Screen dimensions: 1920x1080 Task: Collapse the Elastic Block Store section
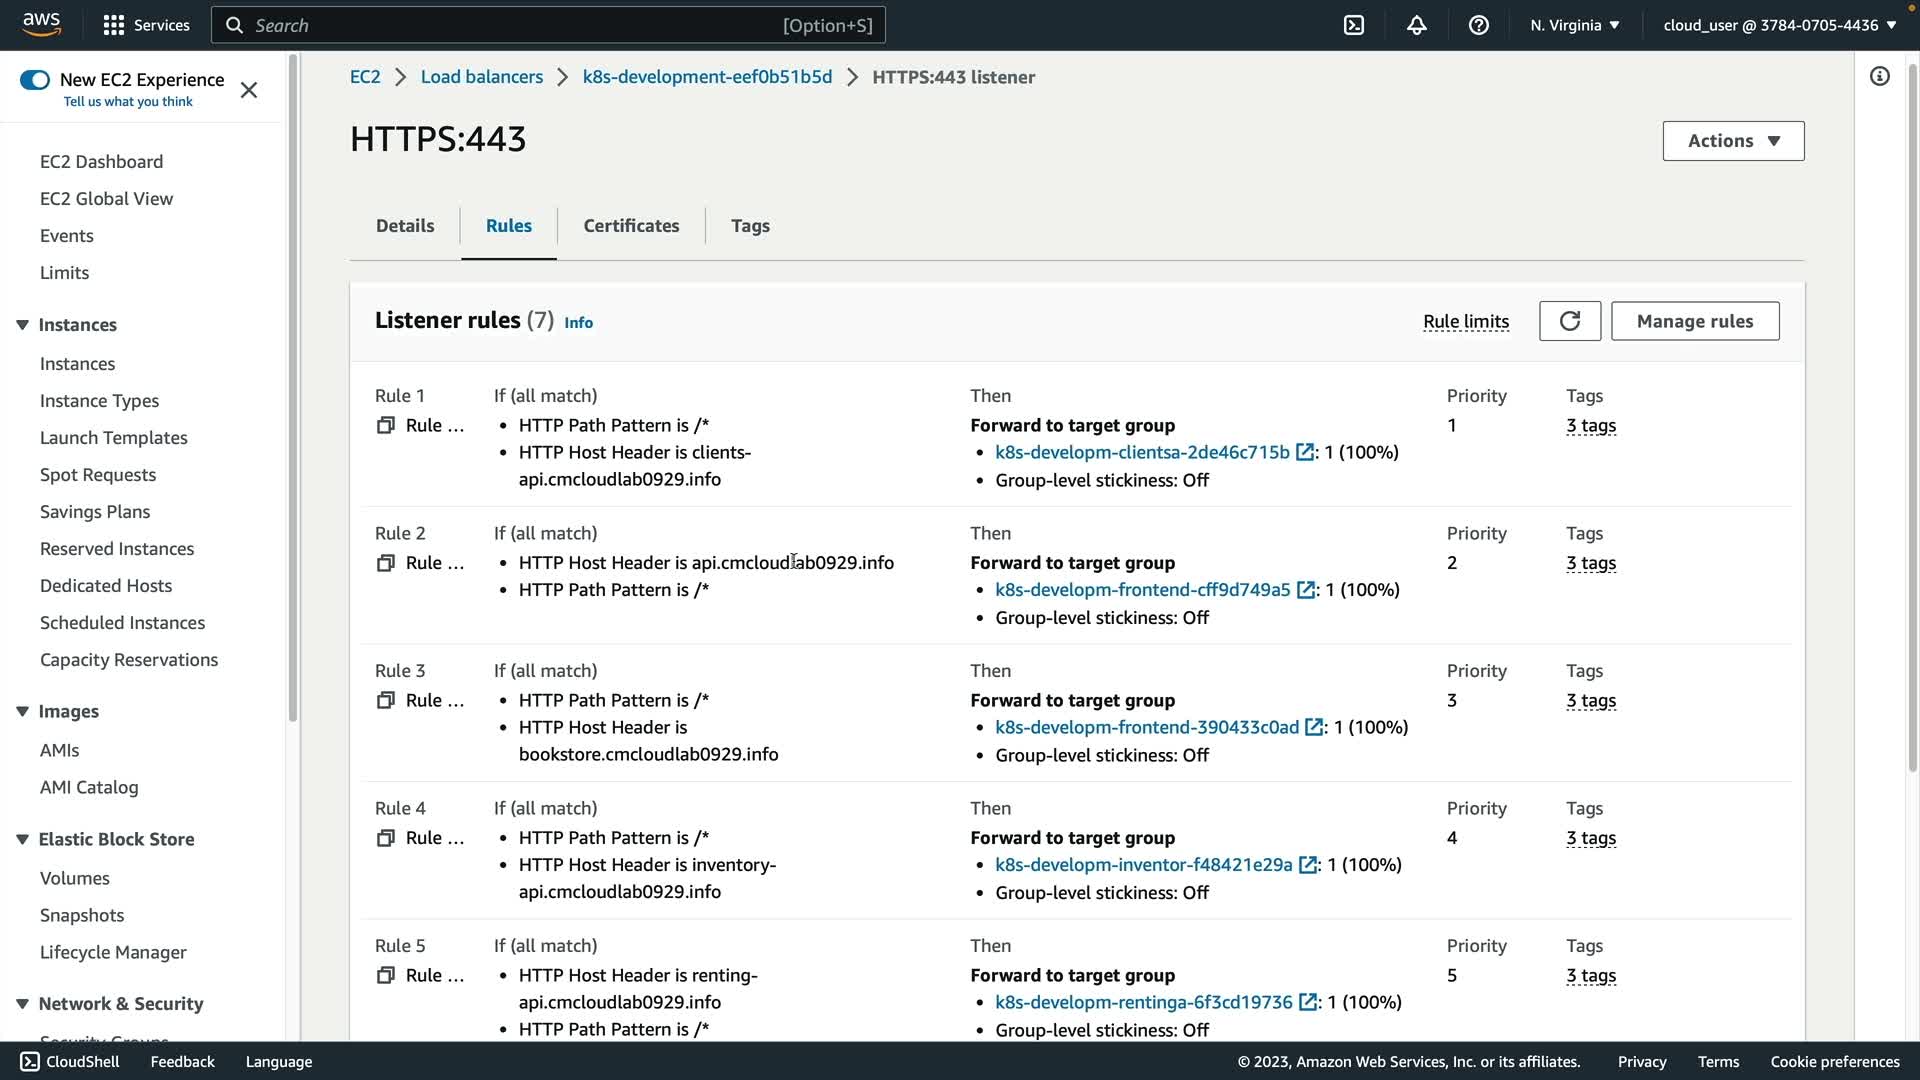23,839
